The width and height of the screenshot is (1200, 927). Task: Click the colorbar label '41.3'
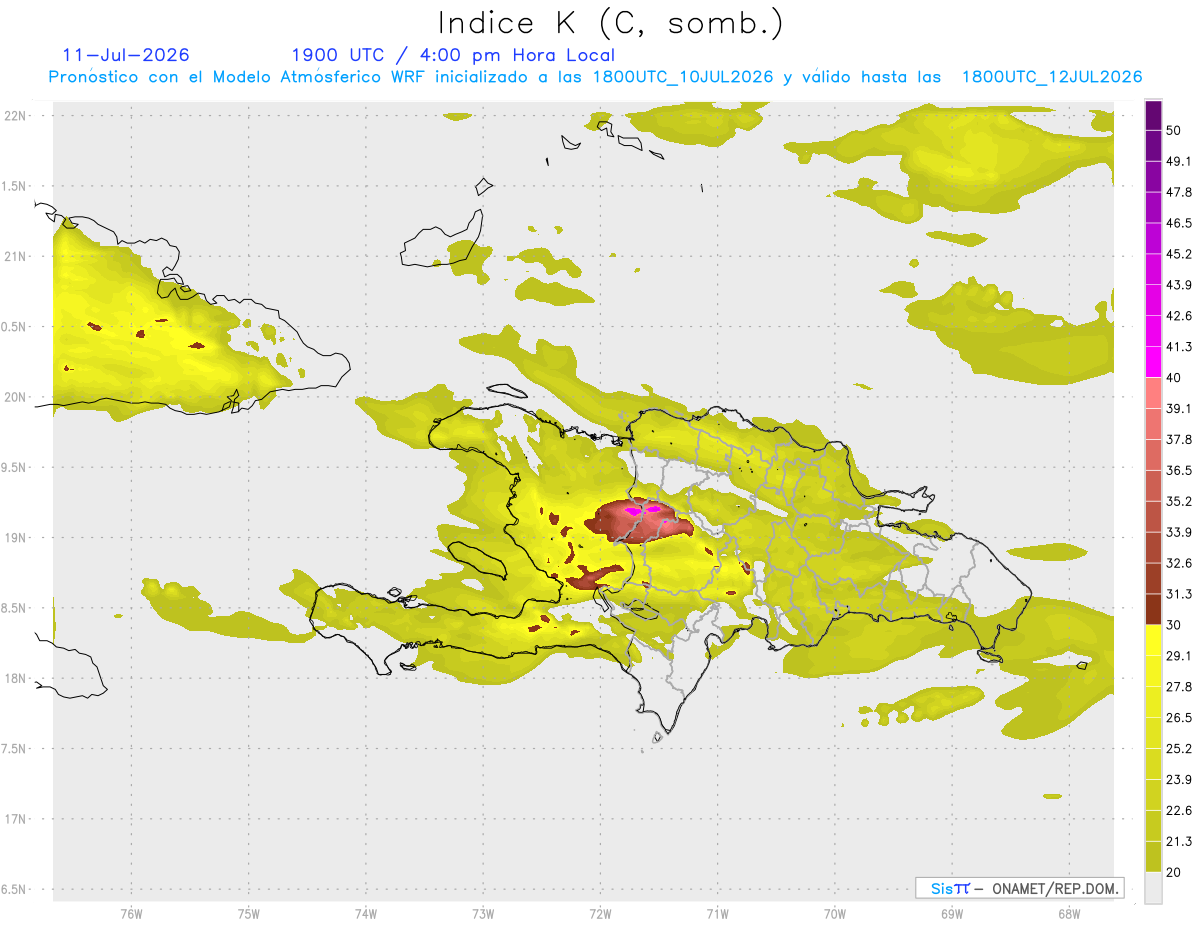pyautogui.click(x=1179, y=347)
